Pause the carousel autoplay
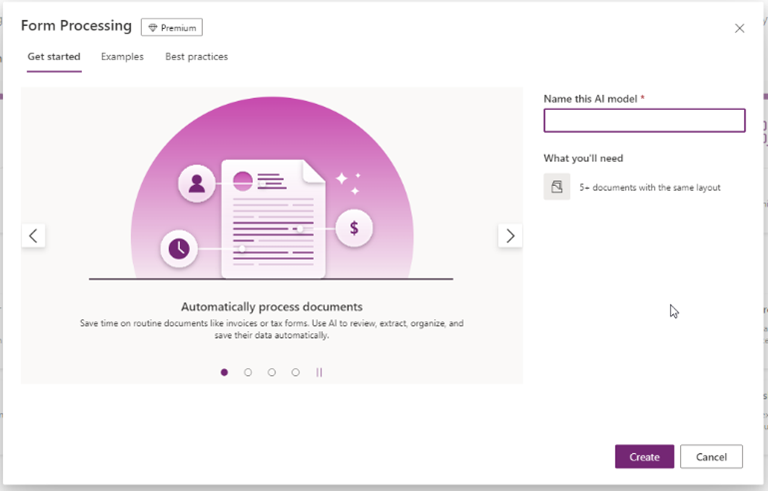This screenshot has height=491, width=768. [319, 372]
